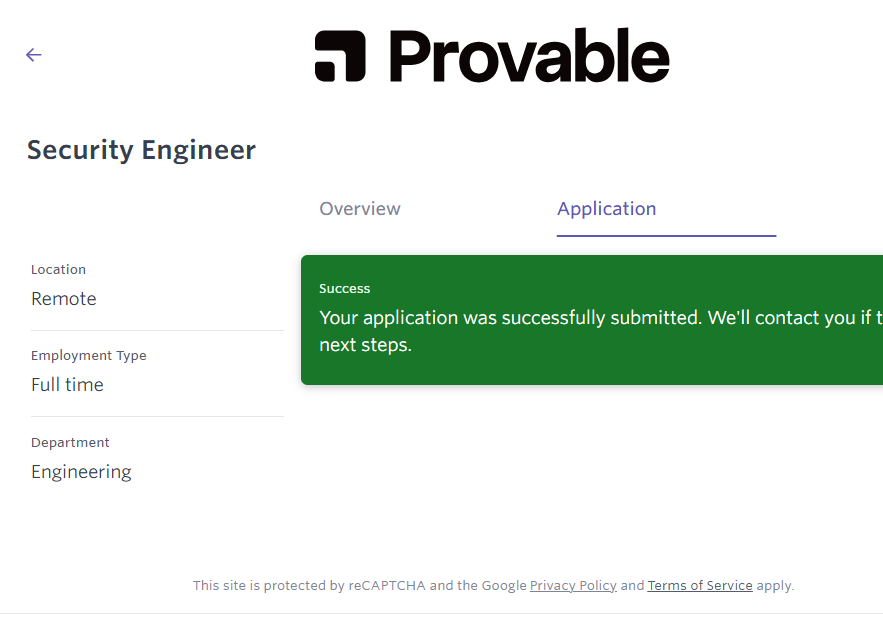The height and width of the screenshot is (624, 883).
Task: Click the back arrow icon
Action: (34, 55)
